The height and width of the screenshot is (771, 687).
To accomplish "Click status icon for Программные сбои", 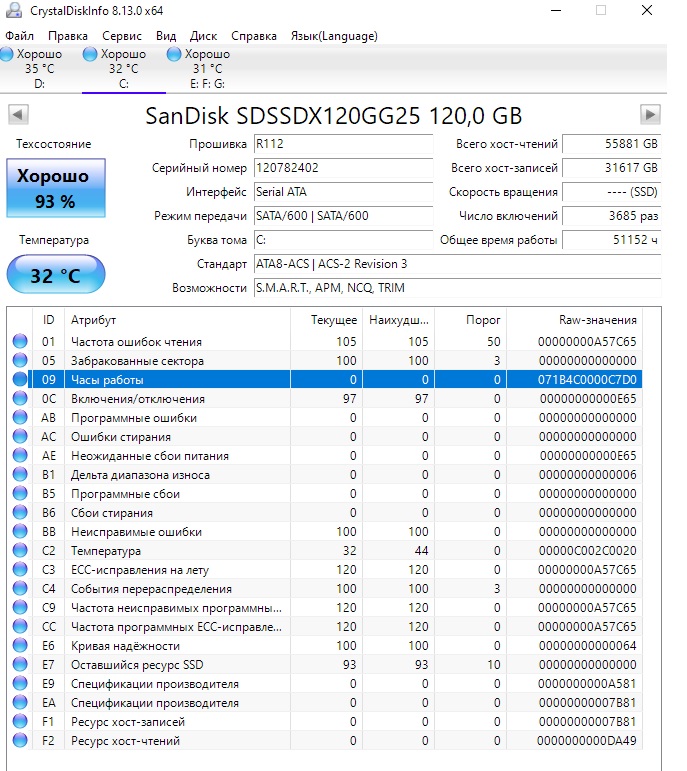I will pos(20,494).
